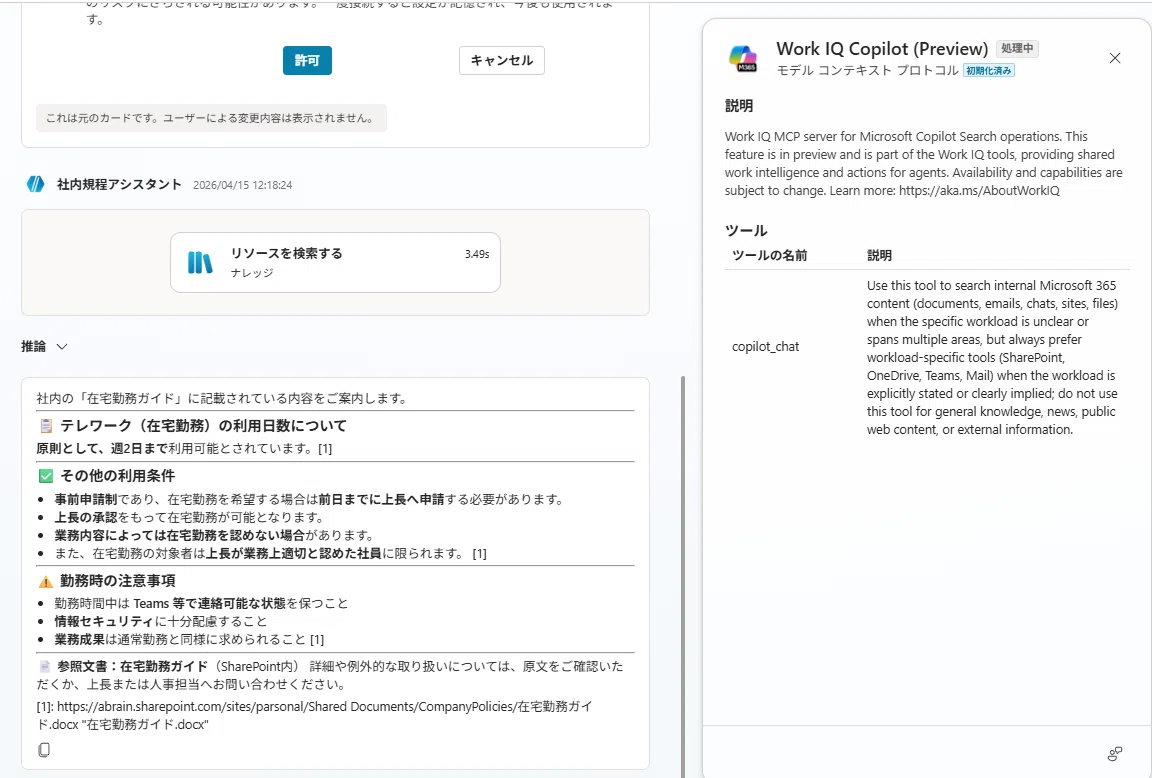
Task: Click the chat pane vertical scrollbar
Action: (x=683, y=577)
